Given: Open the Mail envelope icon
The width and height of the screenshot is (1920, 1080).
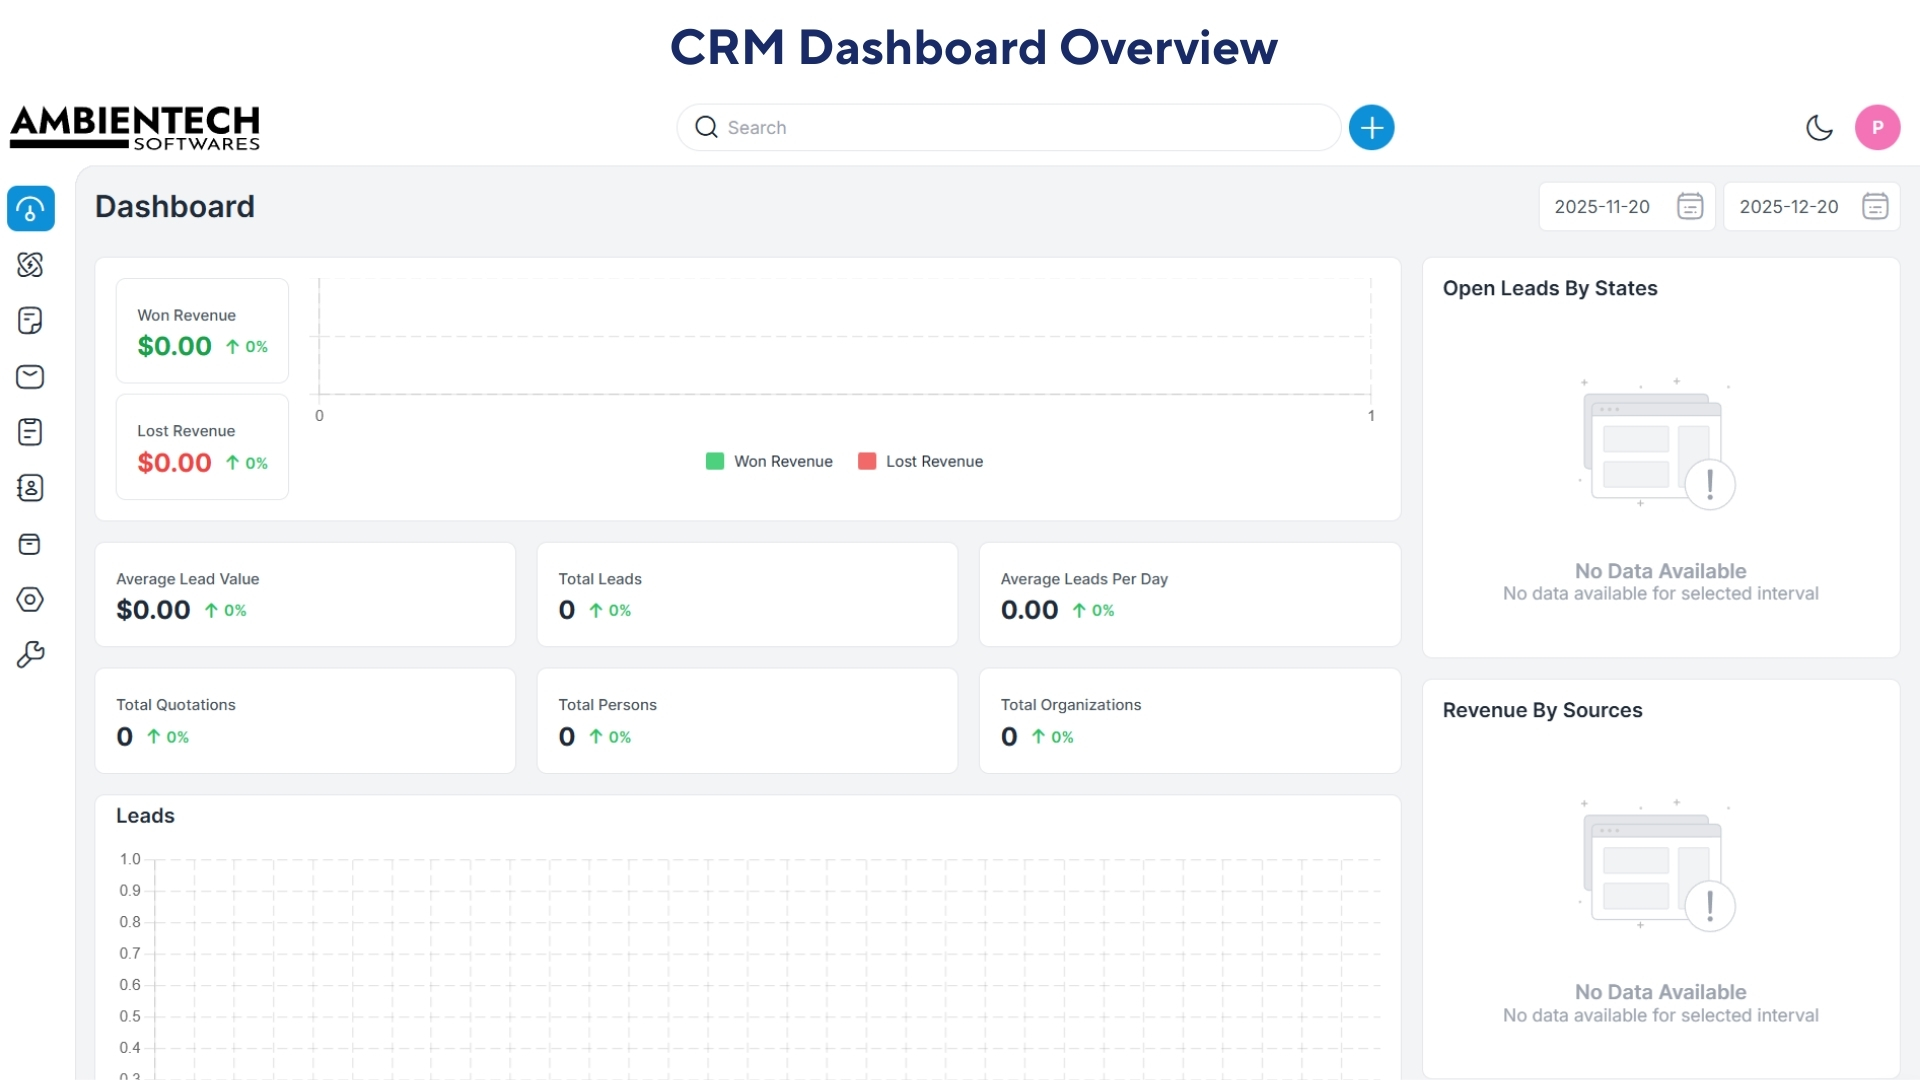Looking at the screenshot, I should 31,377.
